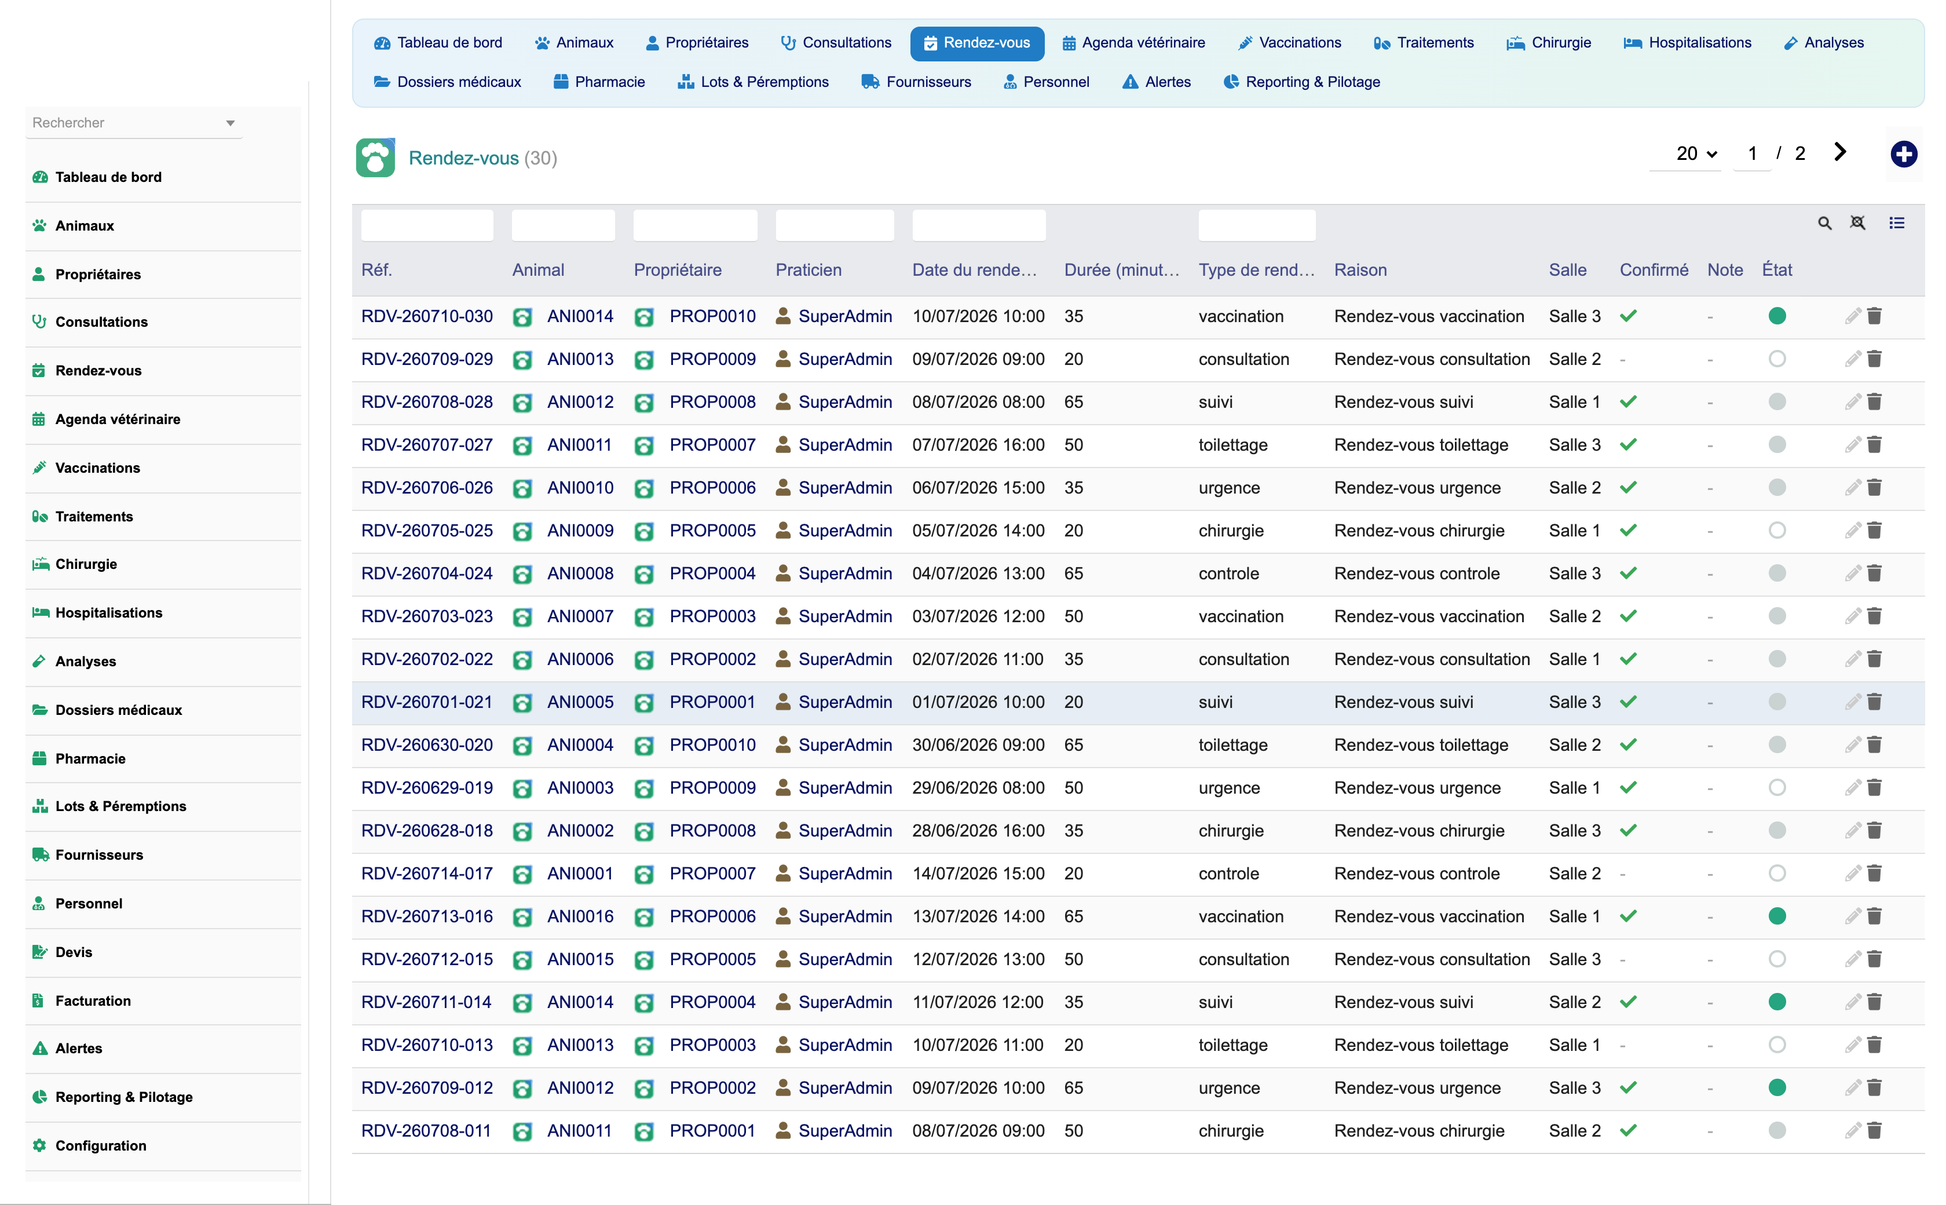Click Consultations stethoscope icon in sidebar
Screen dimensions: 1946x1205
point(40,322)
